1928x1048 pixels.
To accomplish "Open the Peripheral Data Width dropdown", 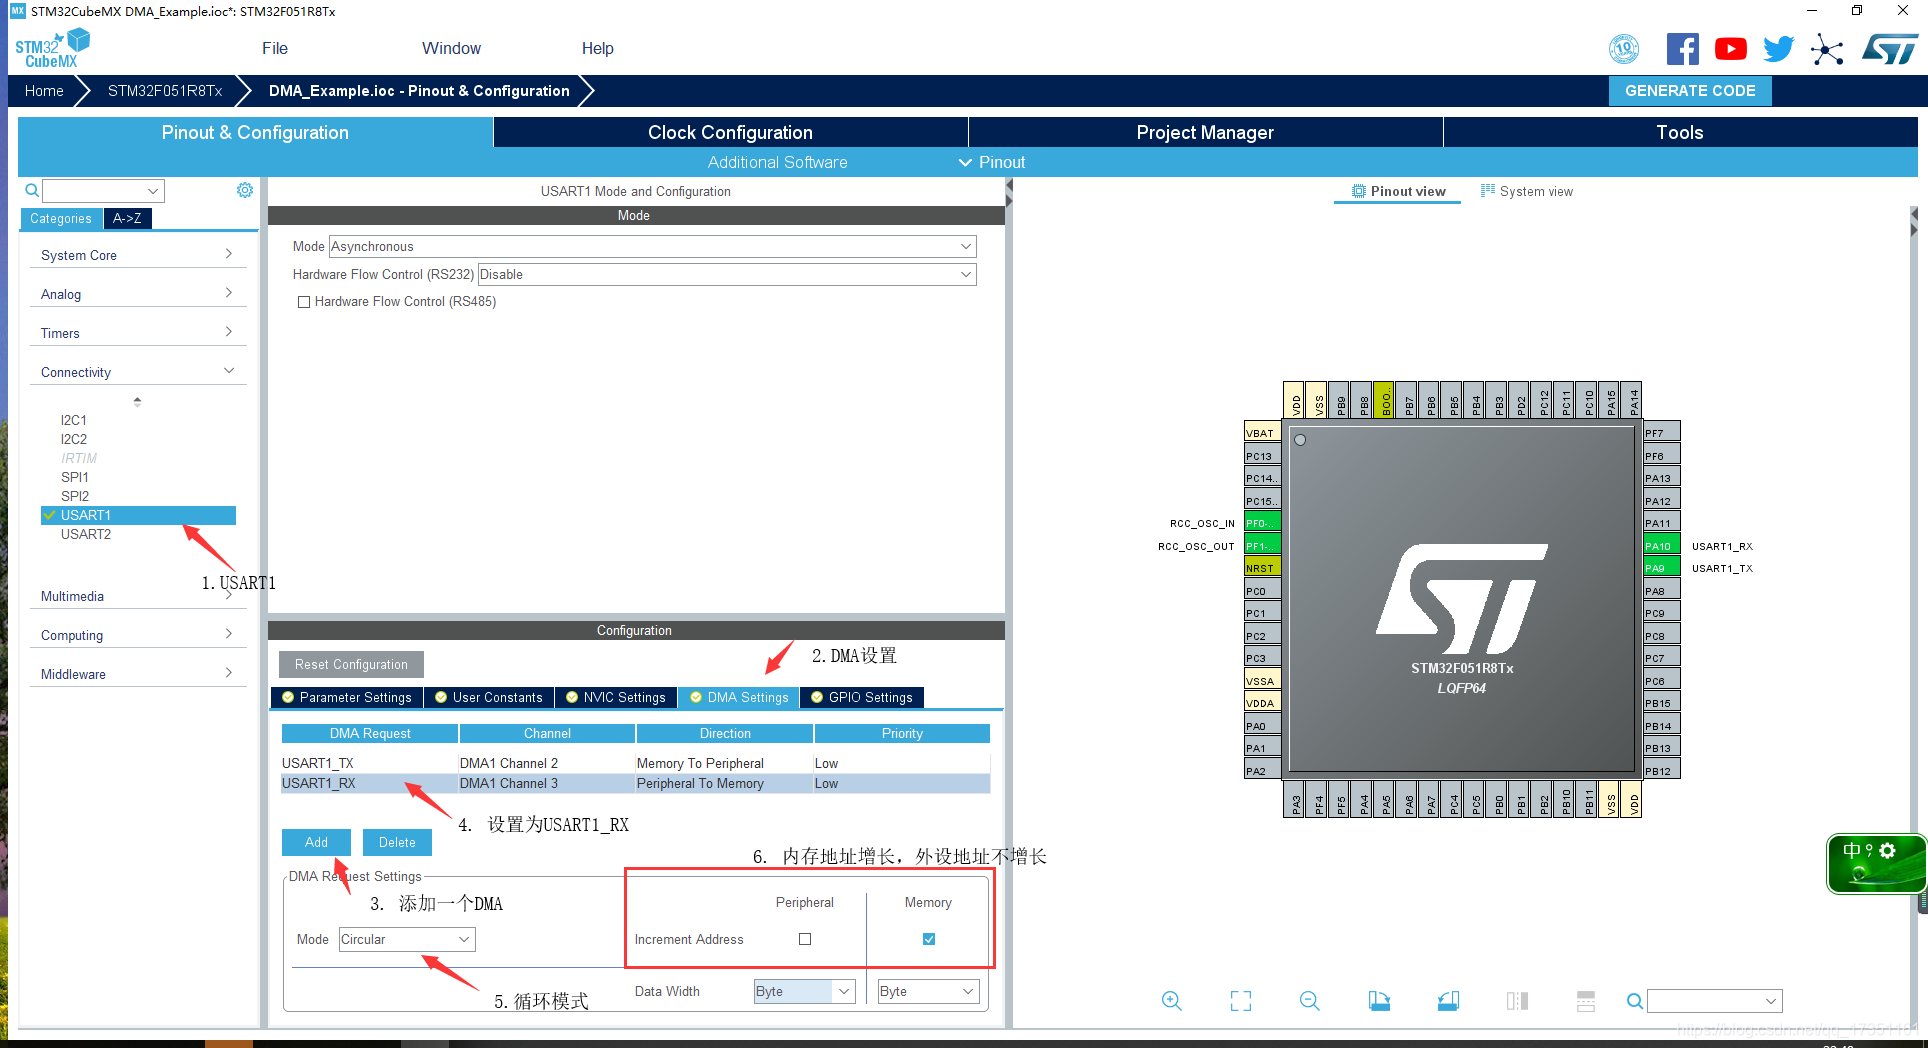I will pyautogui.click(x=804, y=991).
